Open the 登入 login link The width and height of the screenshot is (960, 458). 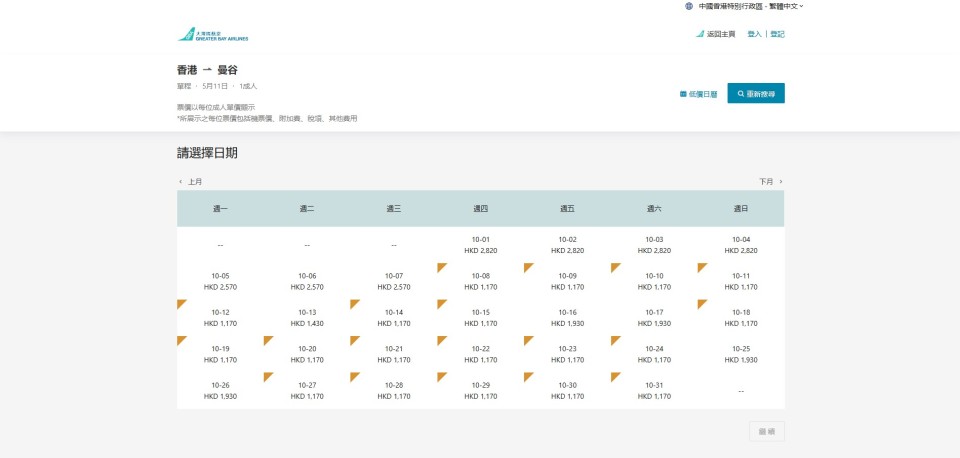point(754,34)
